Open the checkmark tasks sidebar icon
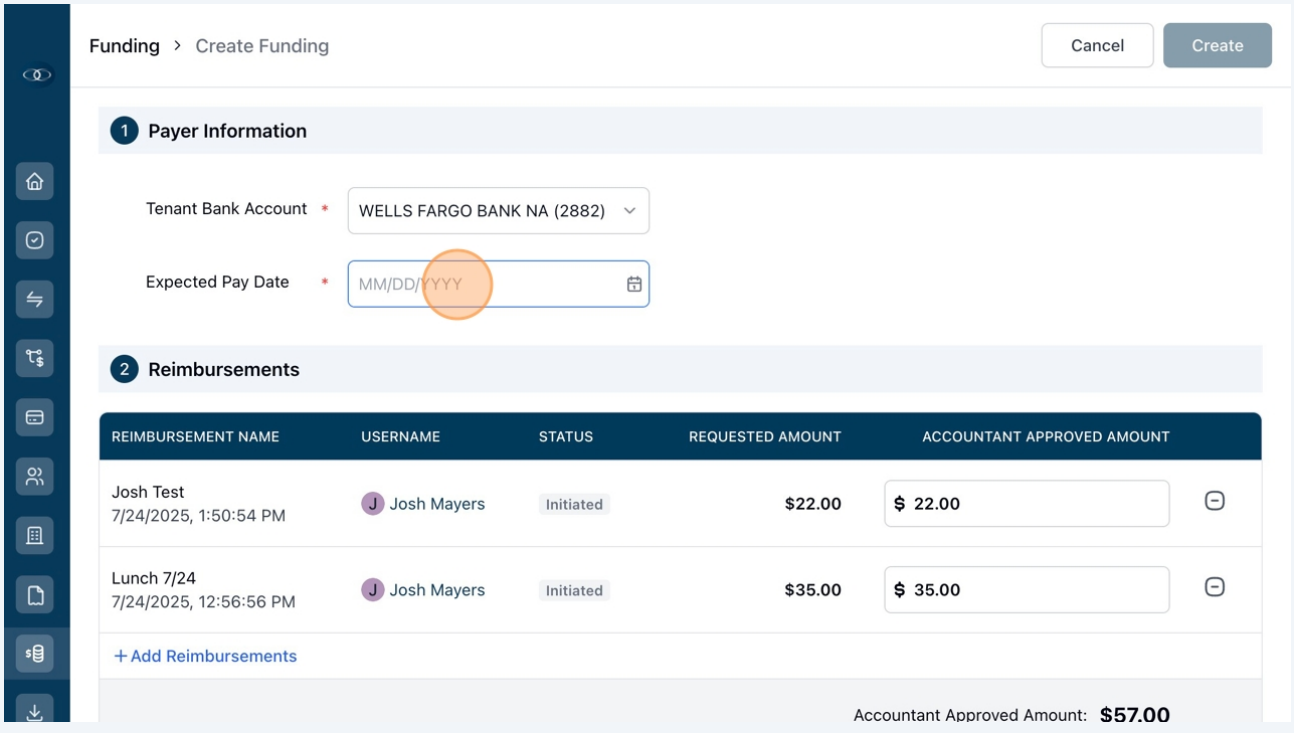Viewport: 1294px width, 733px height. [x=35, y=240]
